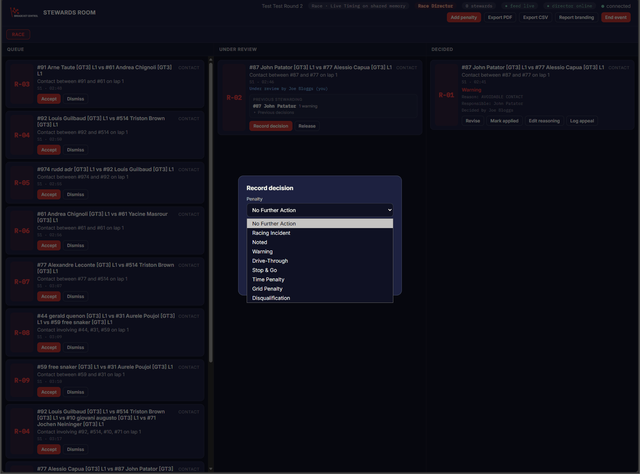
Task: Click the R-08 incident ID badge
Action: click(x=22, y=333)
